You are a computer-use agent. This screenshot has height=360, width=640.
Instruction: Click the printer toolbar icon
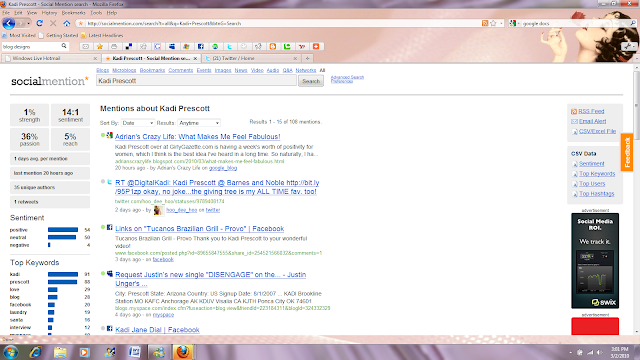pyautogui.click(x=114, y=47)
